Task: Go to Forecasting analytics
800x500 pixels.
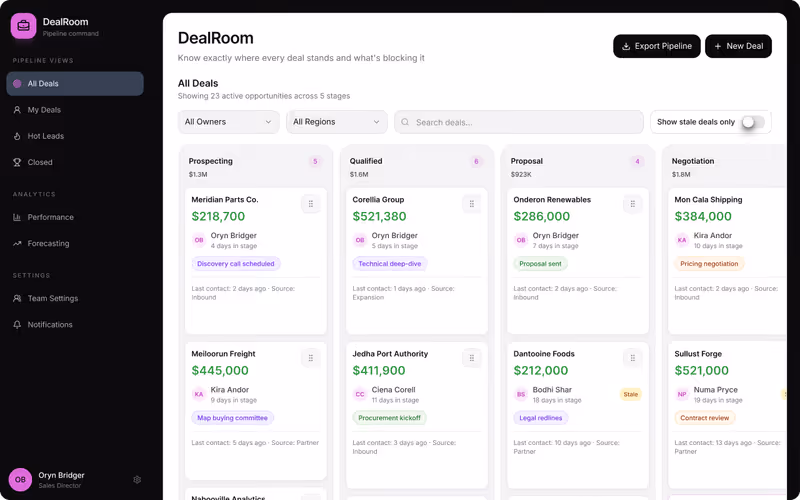Action: (75, 243)
